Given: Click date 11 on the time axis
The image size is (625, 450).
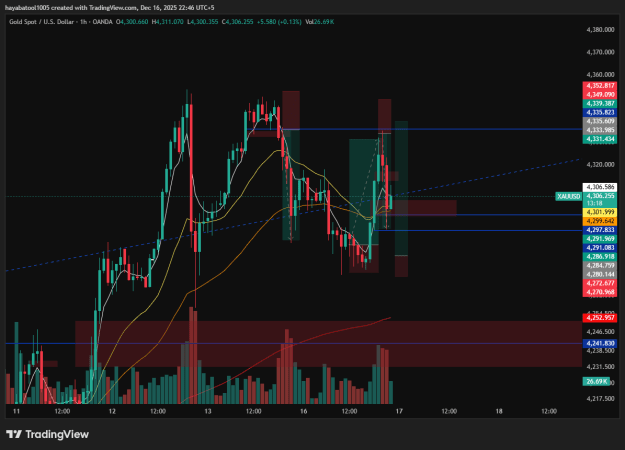Looking at the screenshot, I should (x=16, y=411).
